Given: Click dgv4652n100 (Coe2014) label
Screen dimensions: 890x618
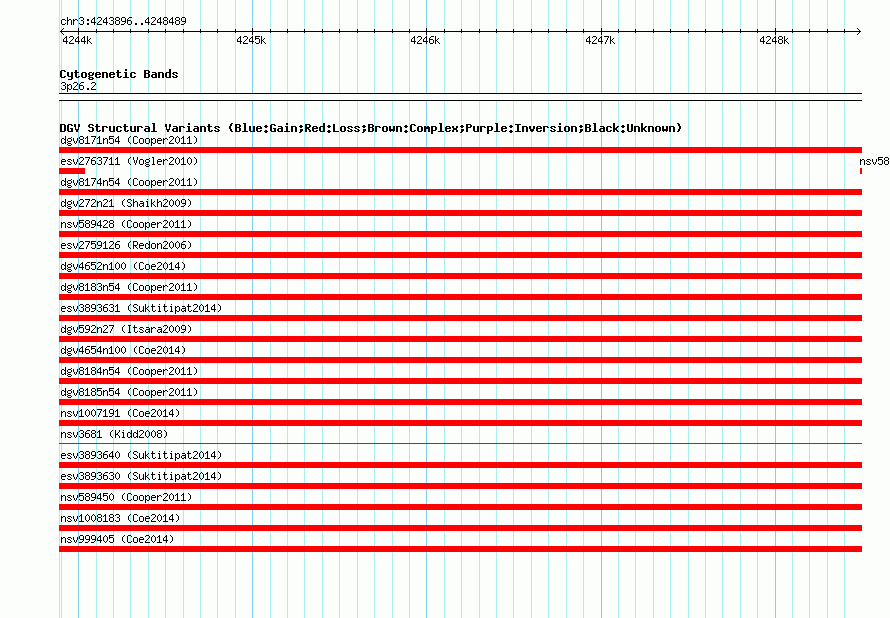Looking at the screenshot, I should click(x=123, y=266).
